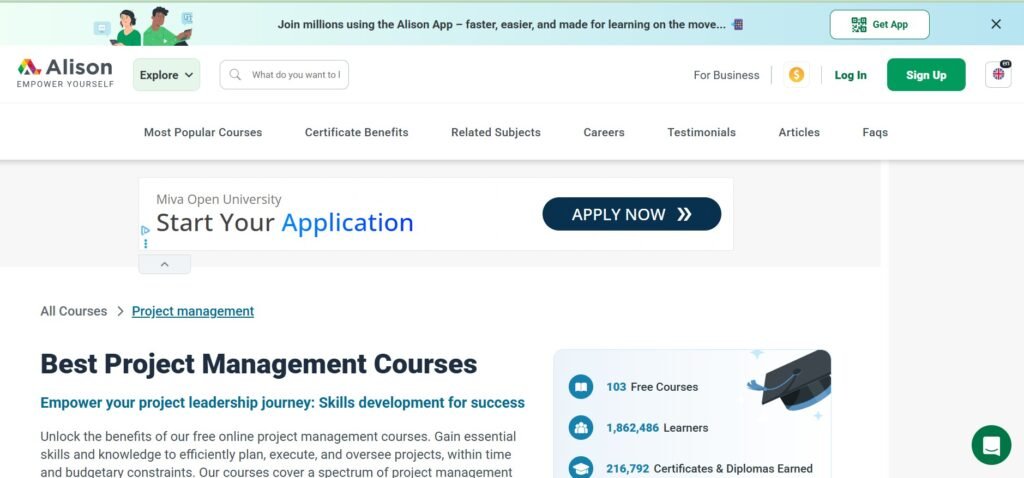Viewport: 1024px width, 478px height.
Task: Click the '1,862,486 Learners' text
Action: (x=657, y=428)
